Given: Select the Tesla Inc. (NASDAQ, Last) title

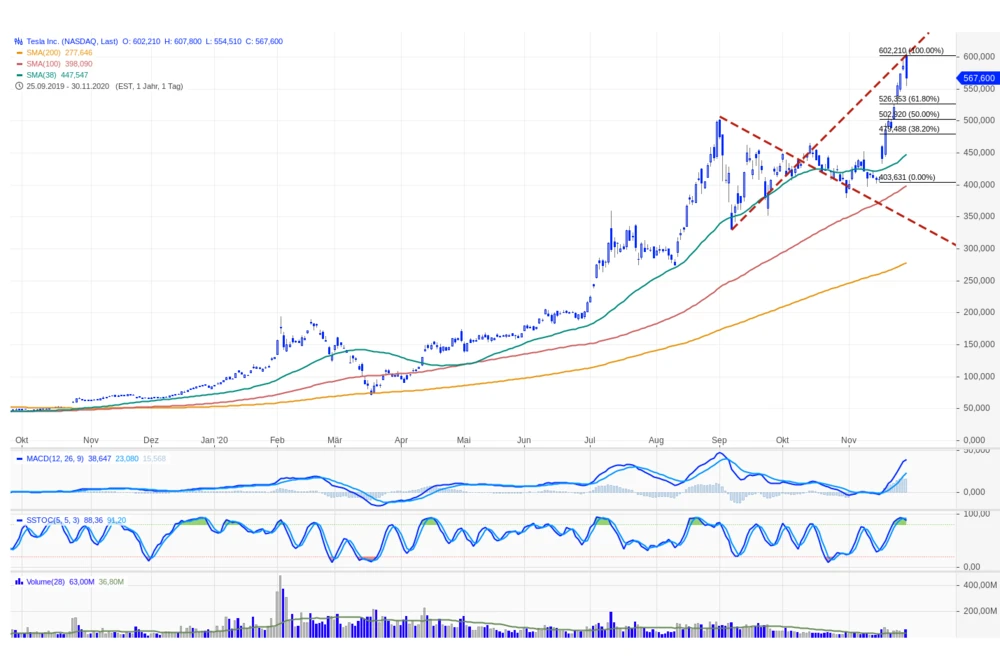Looking at the screenshot, I should pyautogui.click(x=72, y=42).
